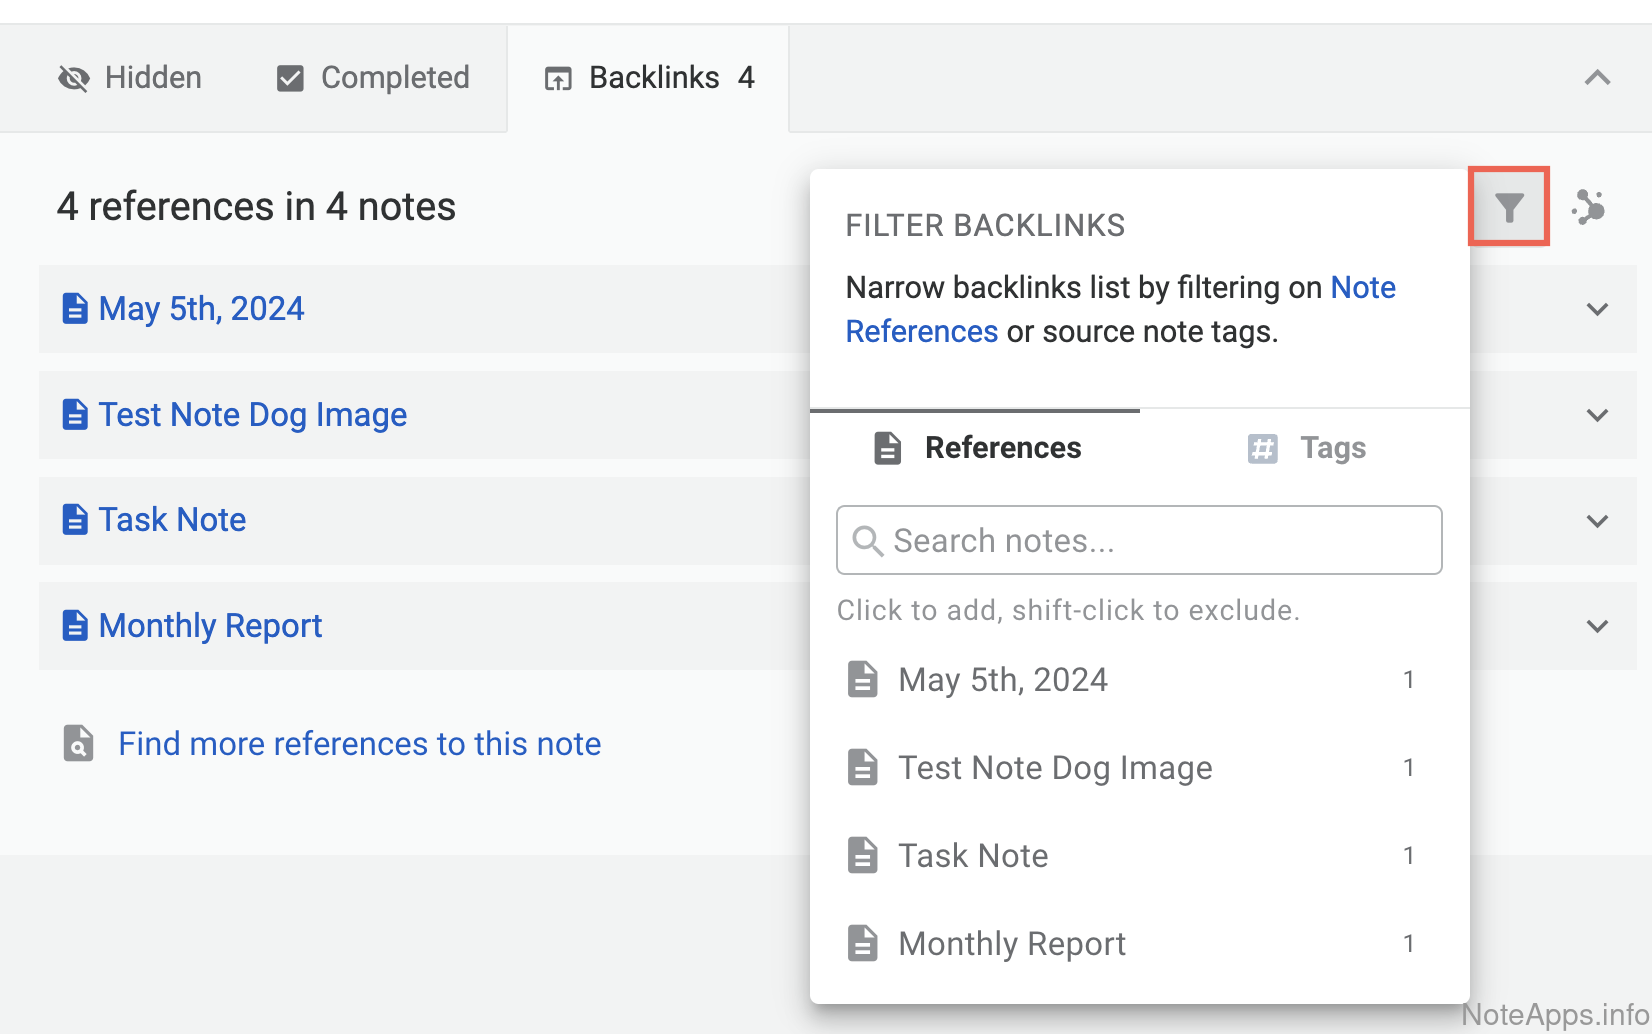
Task: Open the graph view icon
Action: tap(1588, 207)
